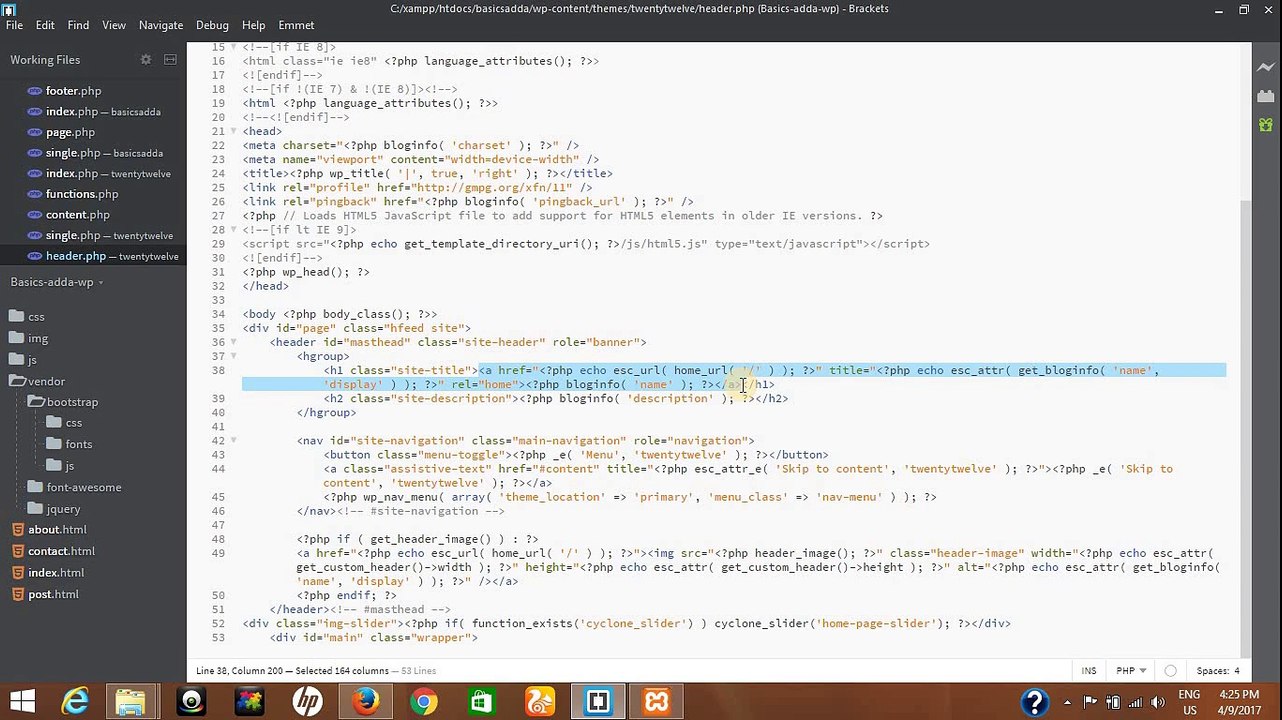Screen dimensions: 1282x720
Task: Open the View menu
Action: [114, 25]
